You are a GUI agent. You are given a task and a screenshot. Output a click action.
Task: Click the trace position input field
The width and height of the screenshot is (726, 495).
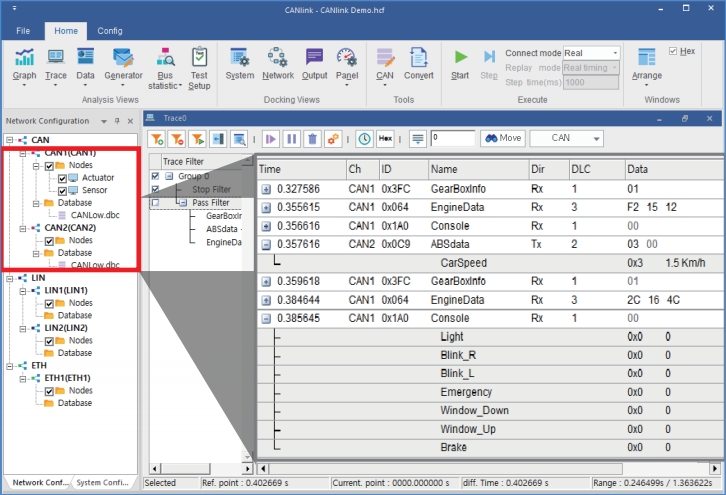[453, 138]
